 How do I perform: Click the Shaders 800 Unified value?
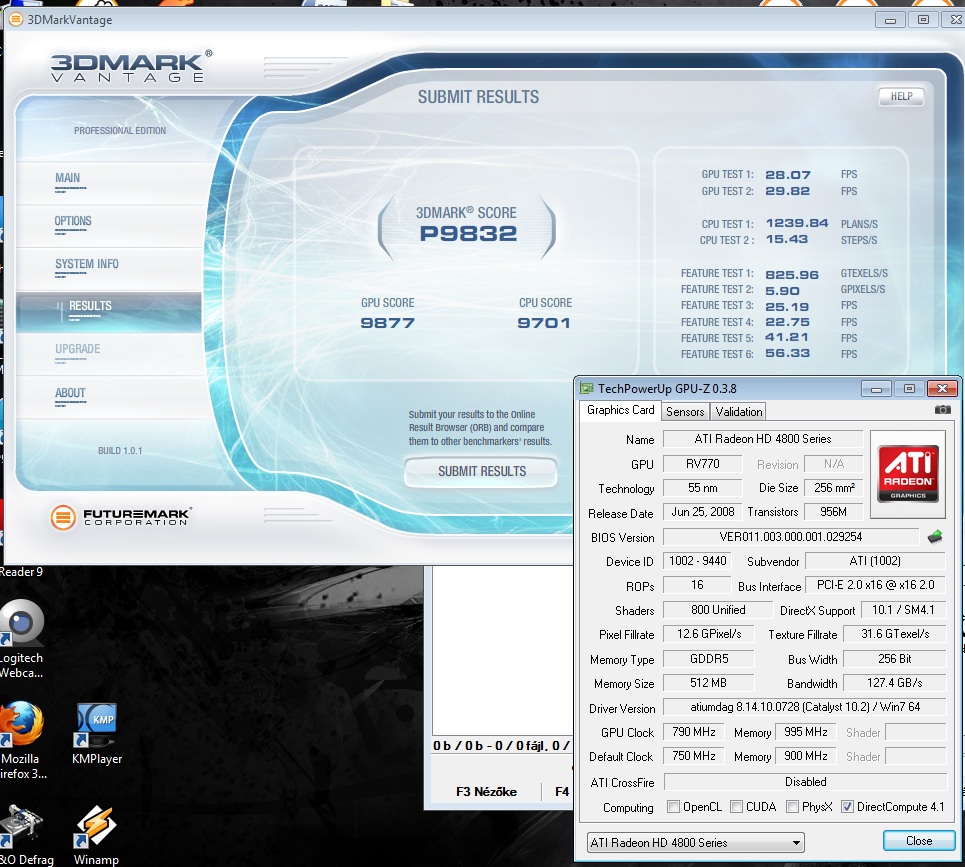coord(718,610)
